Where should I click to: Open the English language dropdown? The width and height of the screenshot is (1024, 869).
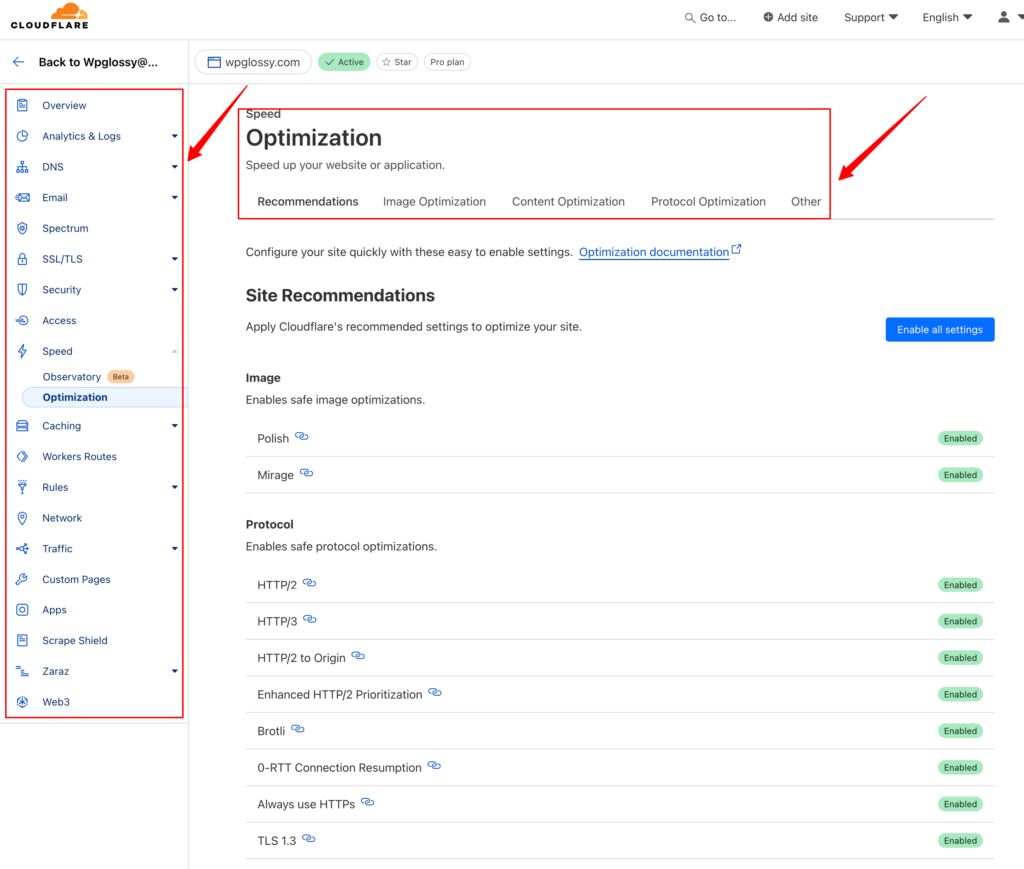(947, 17)
